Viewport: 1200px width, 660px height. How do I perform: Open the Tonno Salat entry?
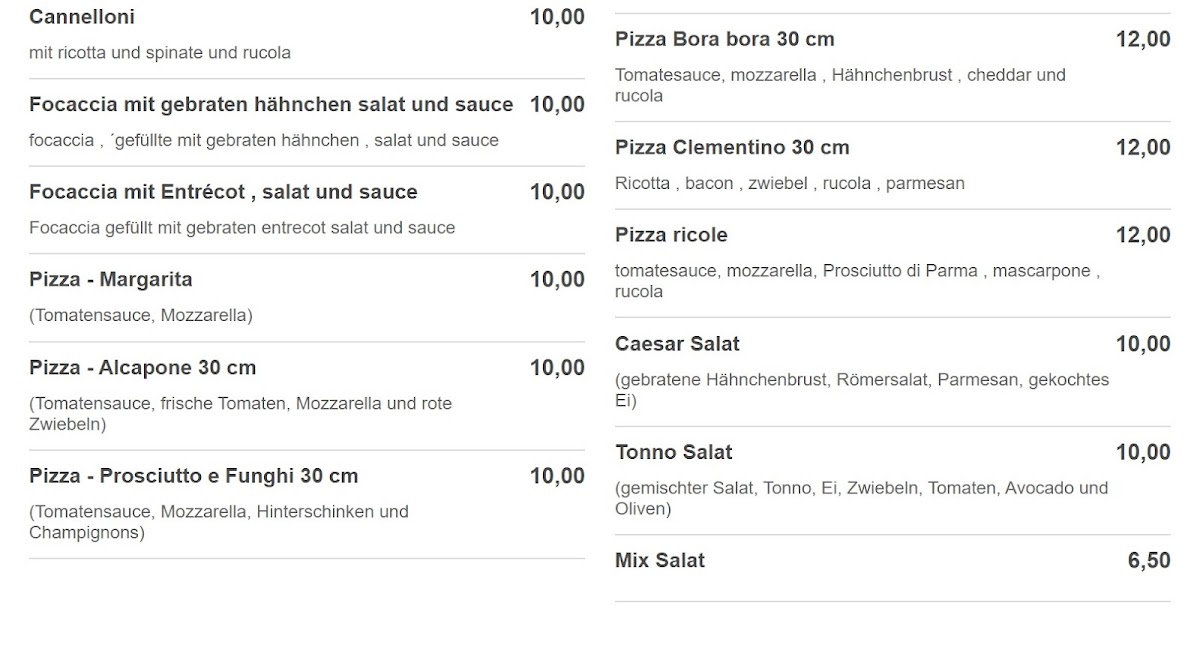[x=892, y=481]
